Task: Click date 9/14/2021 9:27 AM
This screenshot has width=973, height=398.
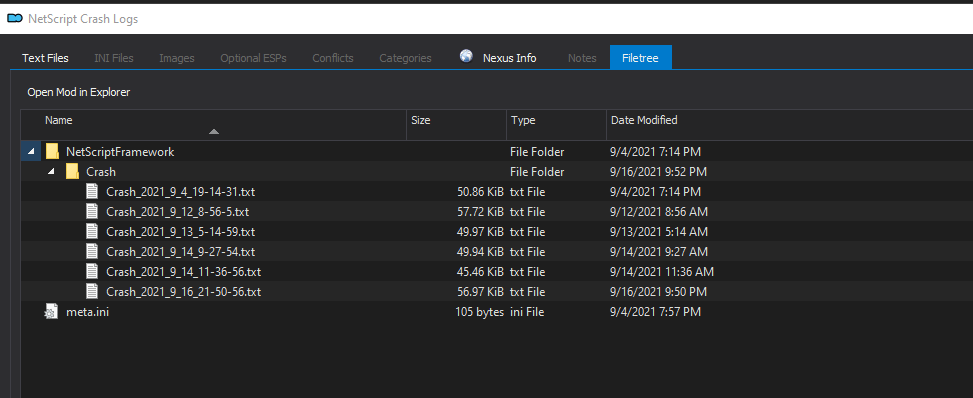Action: point(658,251)
